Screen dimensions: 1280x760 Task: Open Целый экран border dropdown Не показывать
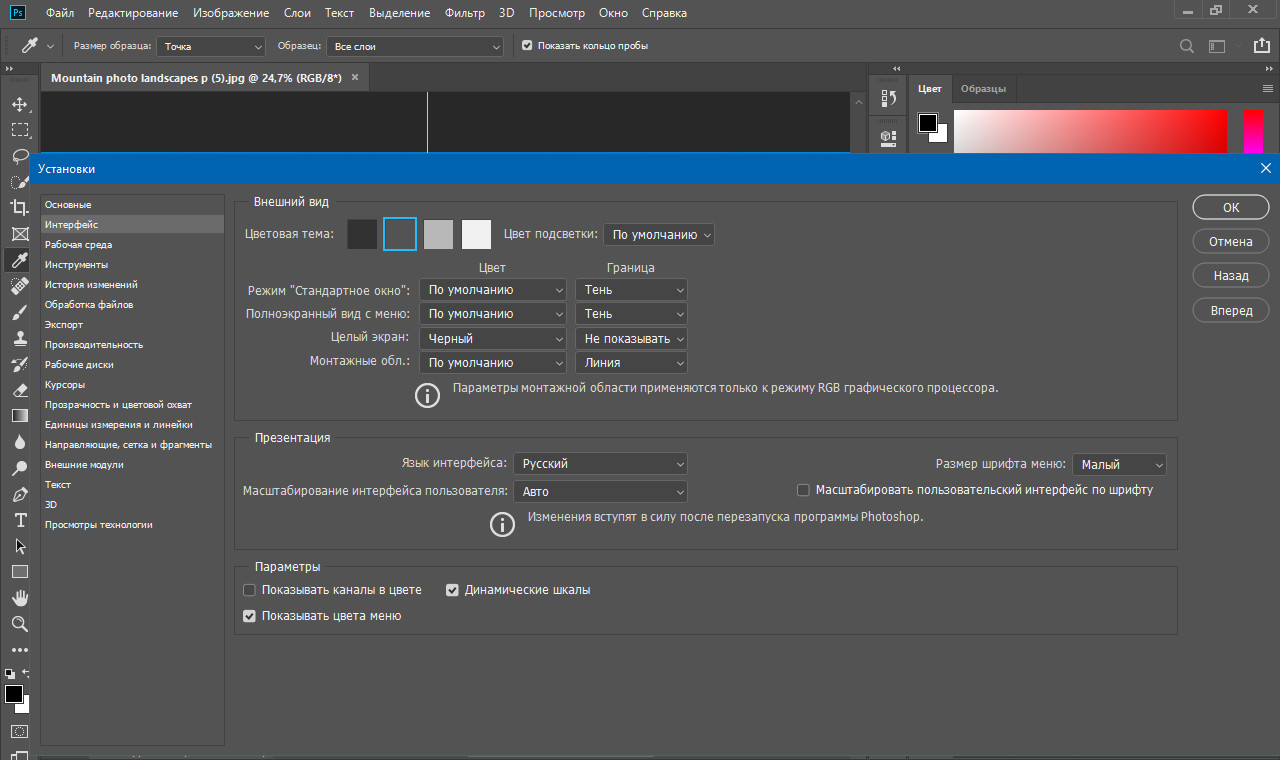[631, 339]
